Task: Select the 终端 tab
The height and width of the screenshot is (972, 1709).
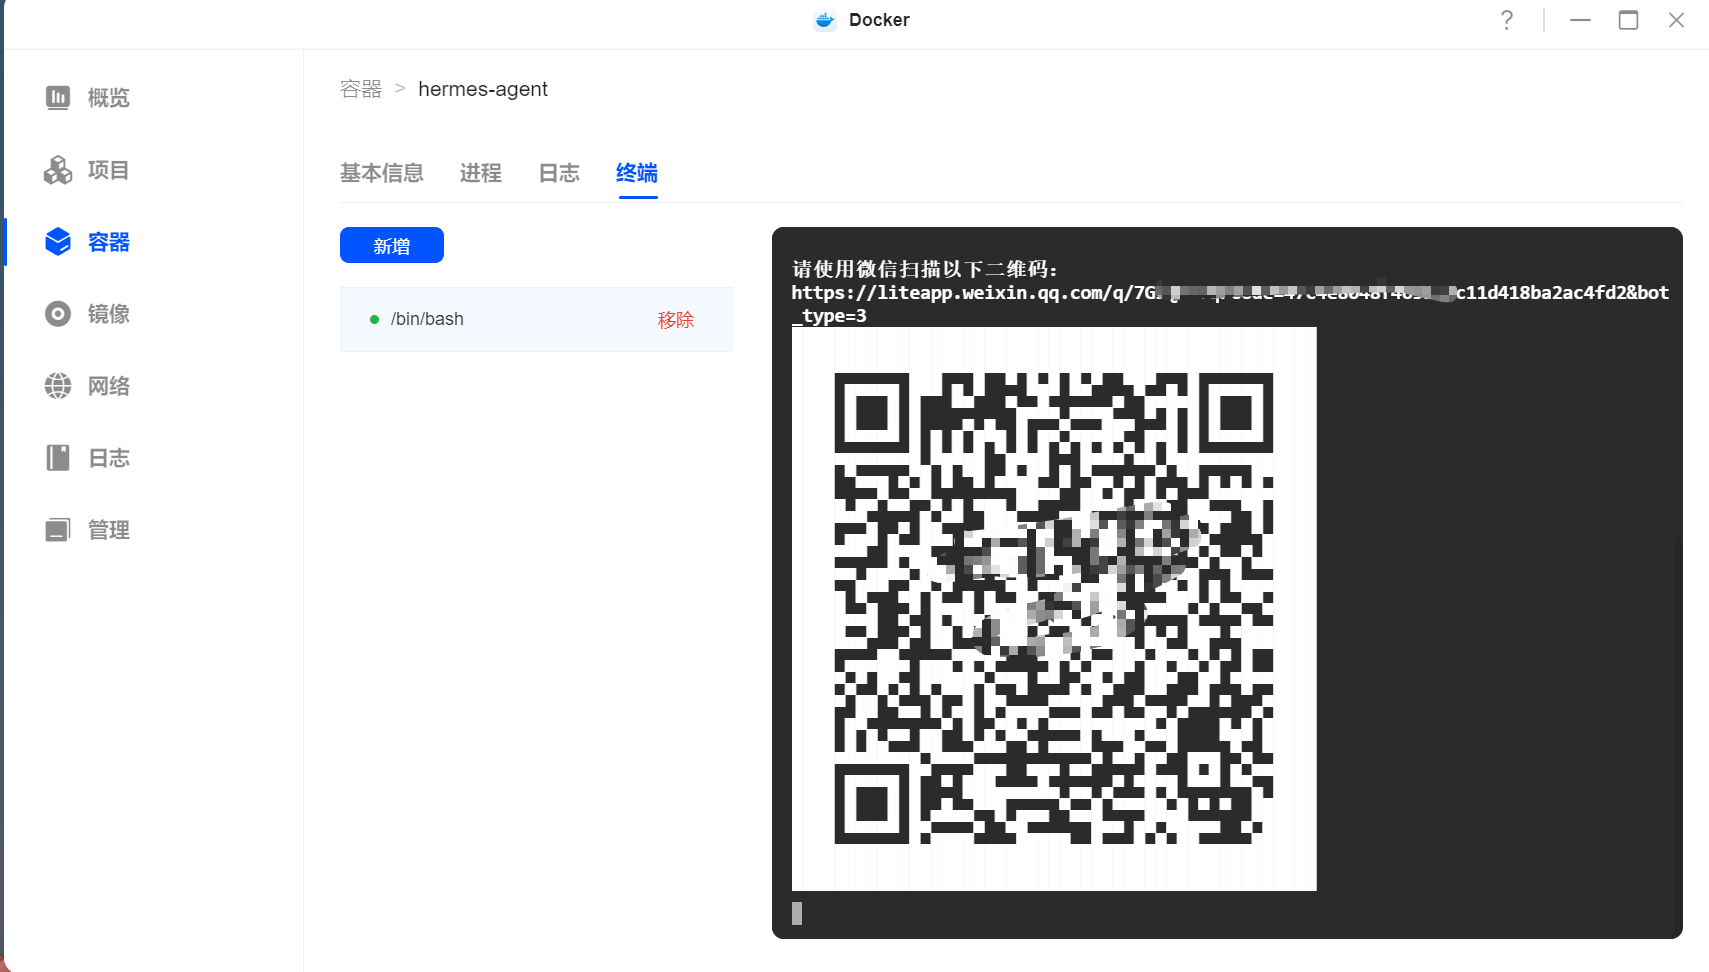Action: [637, 173]
